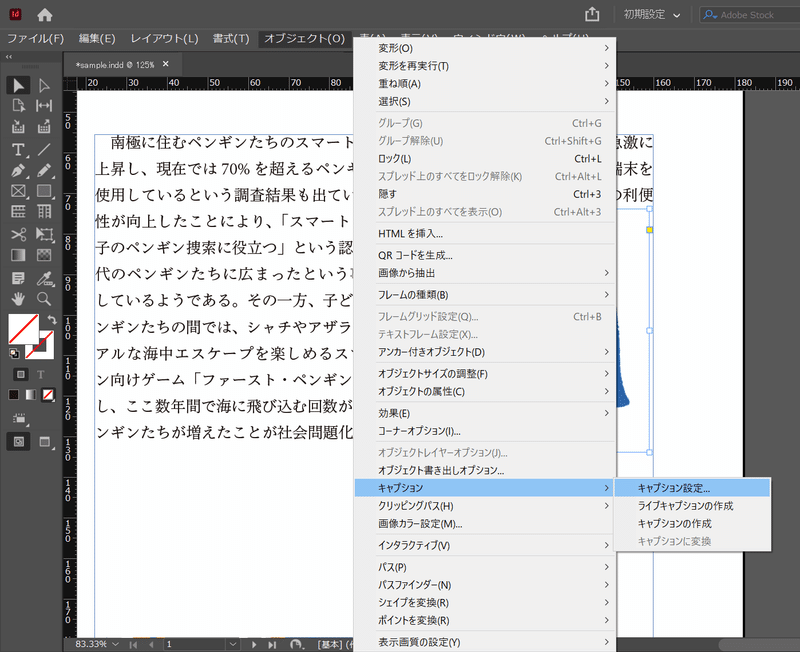Select the Gradient Swatch tool
This screenshot has height=652, width=800.
pyautogui.click(x=18, y=255)
